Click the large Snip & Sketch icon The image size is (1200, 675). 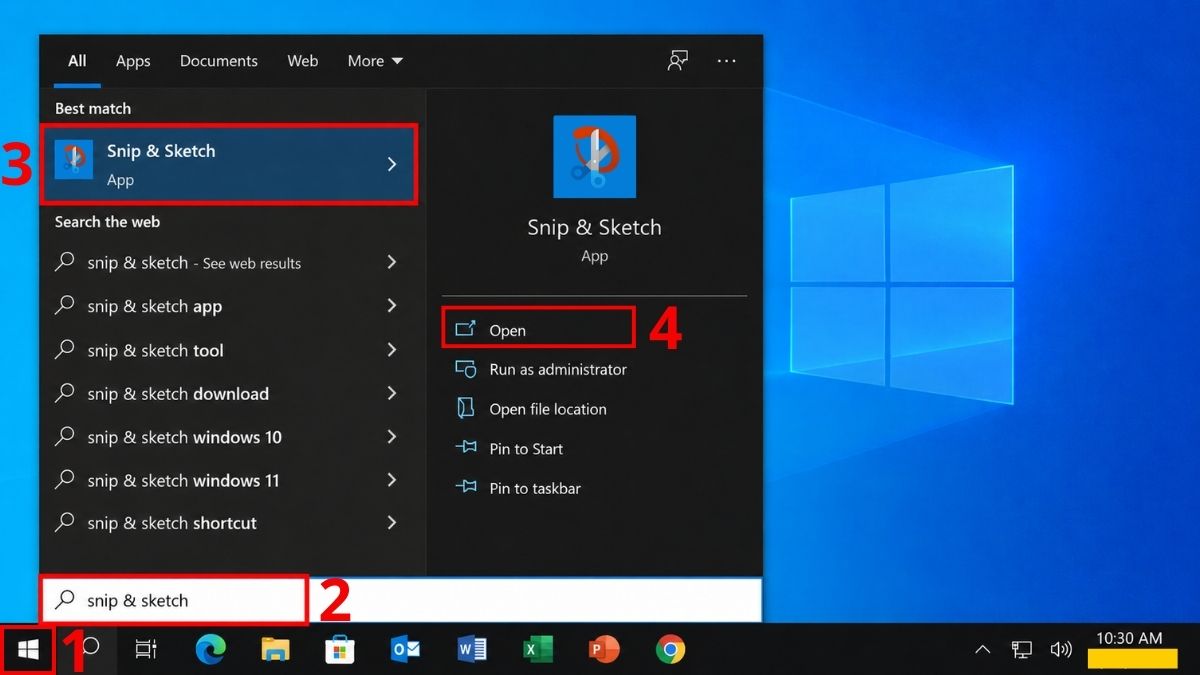point(594,157)
